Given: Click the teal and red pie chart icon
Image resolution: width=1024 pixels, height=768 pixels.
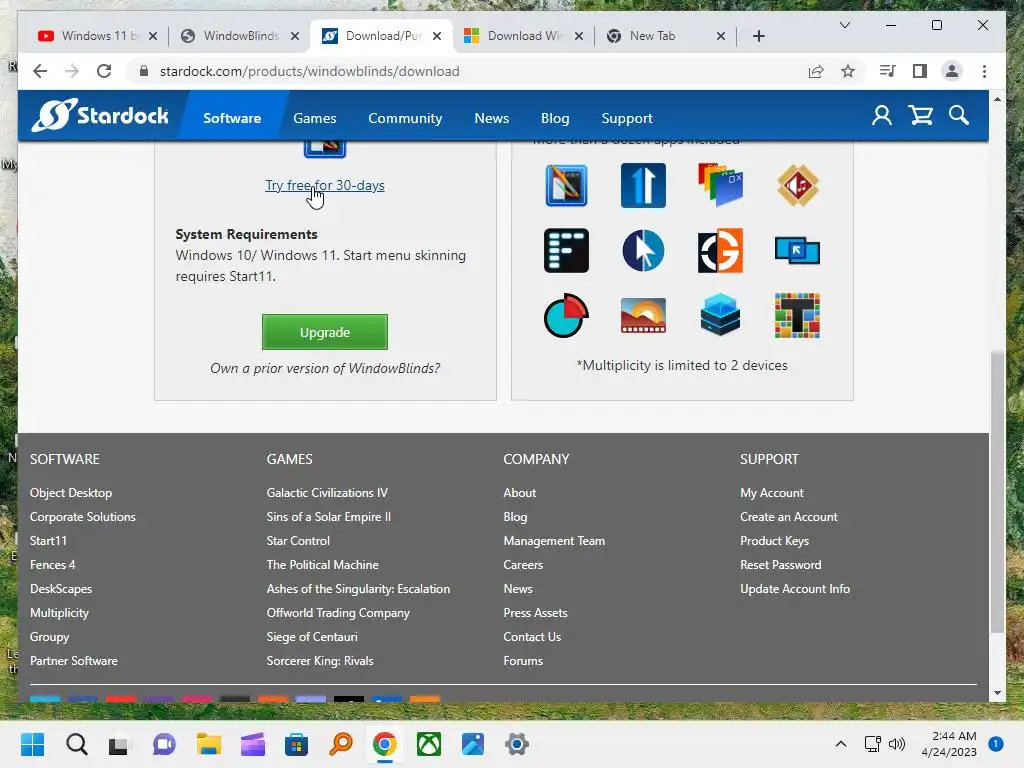Looking at the screenshot, I should tap(566, 316).
